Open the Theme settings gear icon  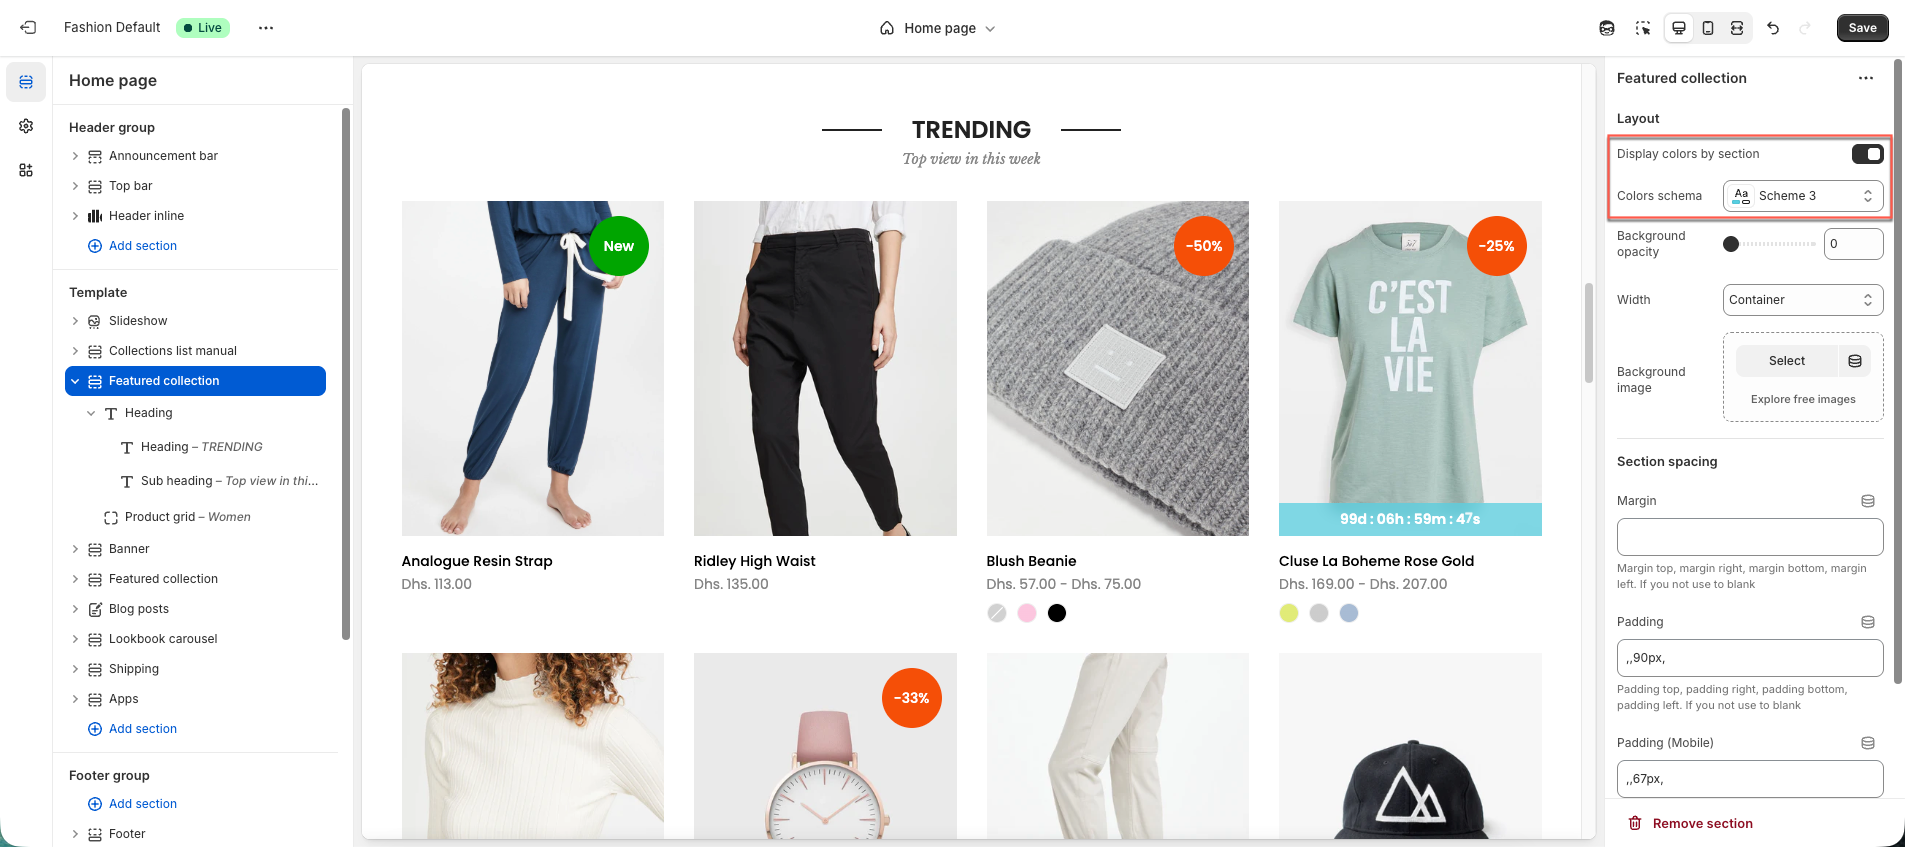[26, 126]
